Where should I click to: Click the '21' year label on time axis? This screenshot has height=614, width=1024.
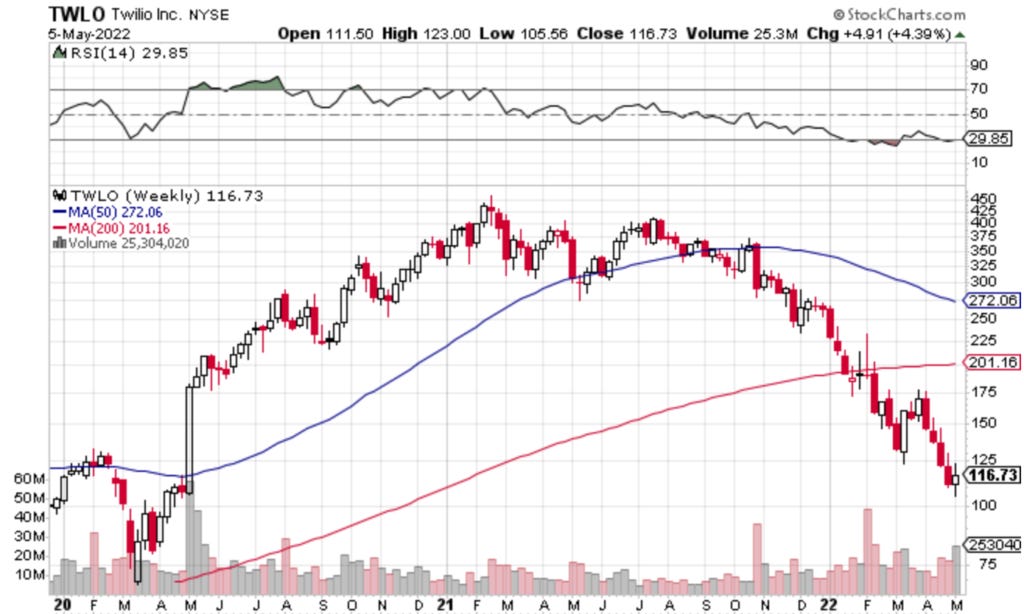[445, 605]
